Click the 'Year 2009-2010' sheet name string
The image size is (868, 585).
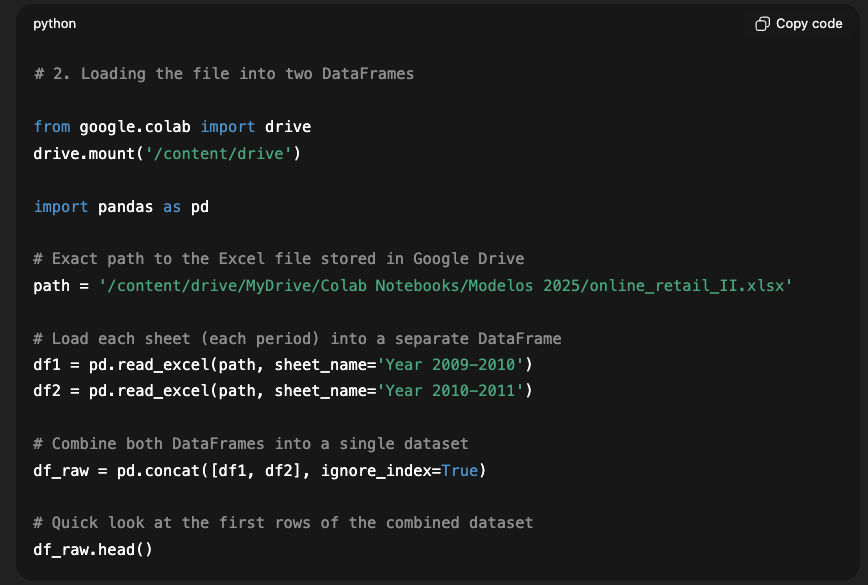(x=460, y=364)
